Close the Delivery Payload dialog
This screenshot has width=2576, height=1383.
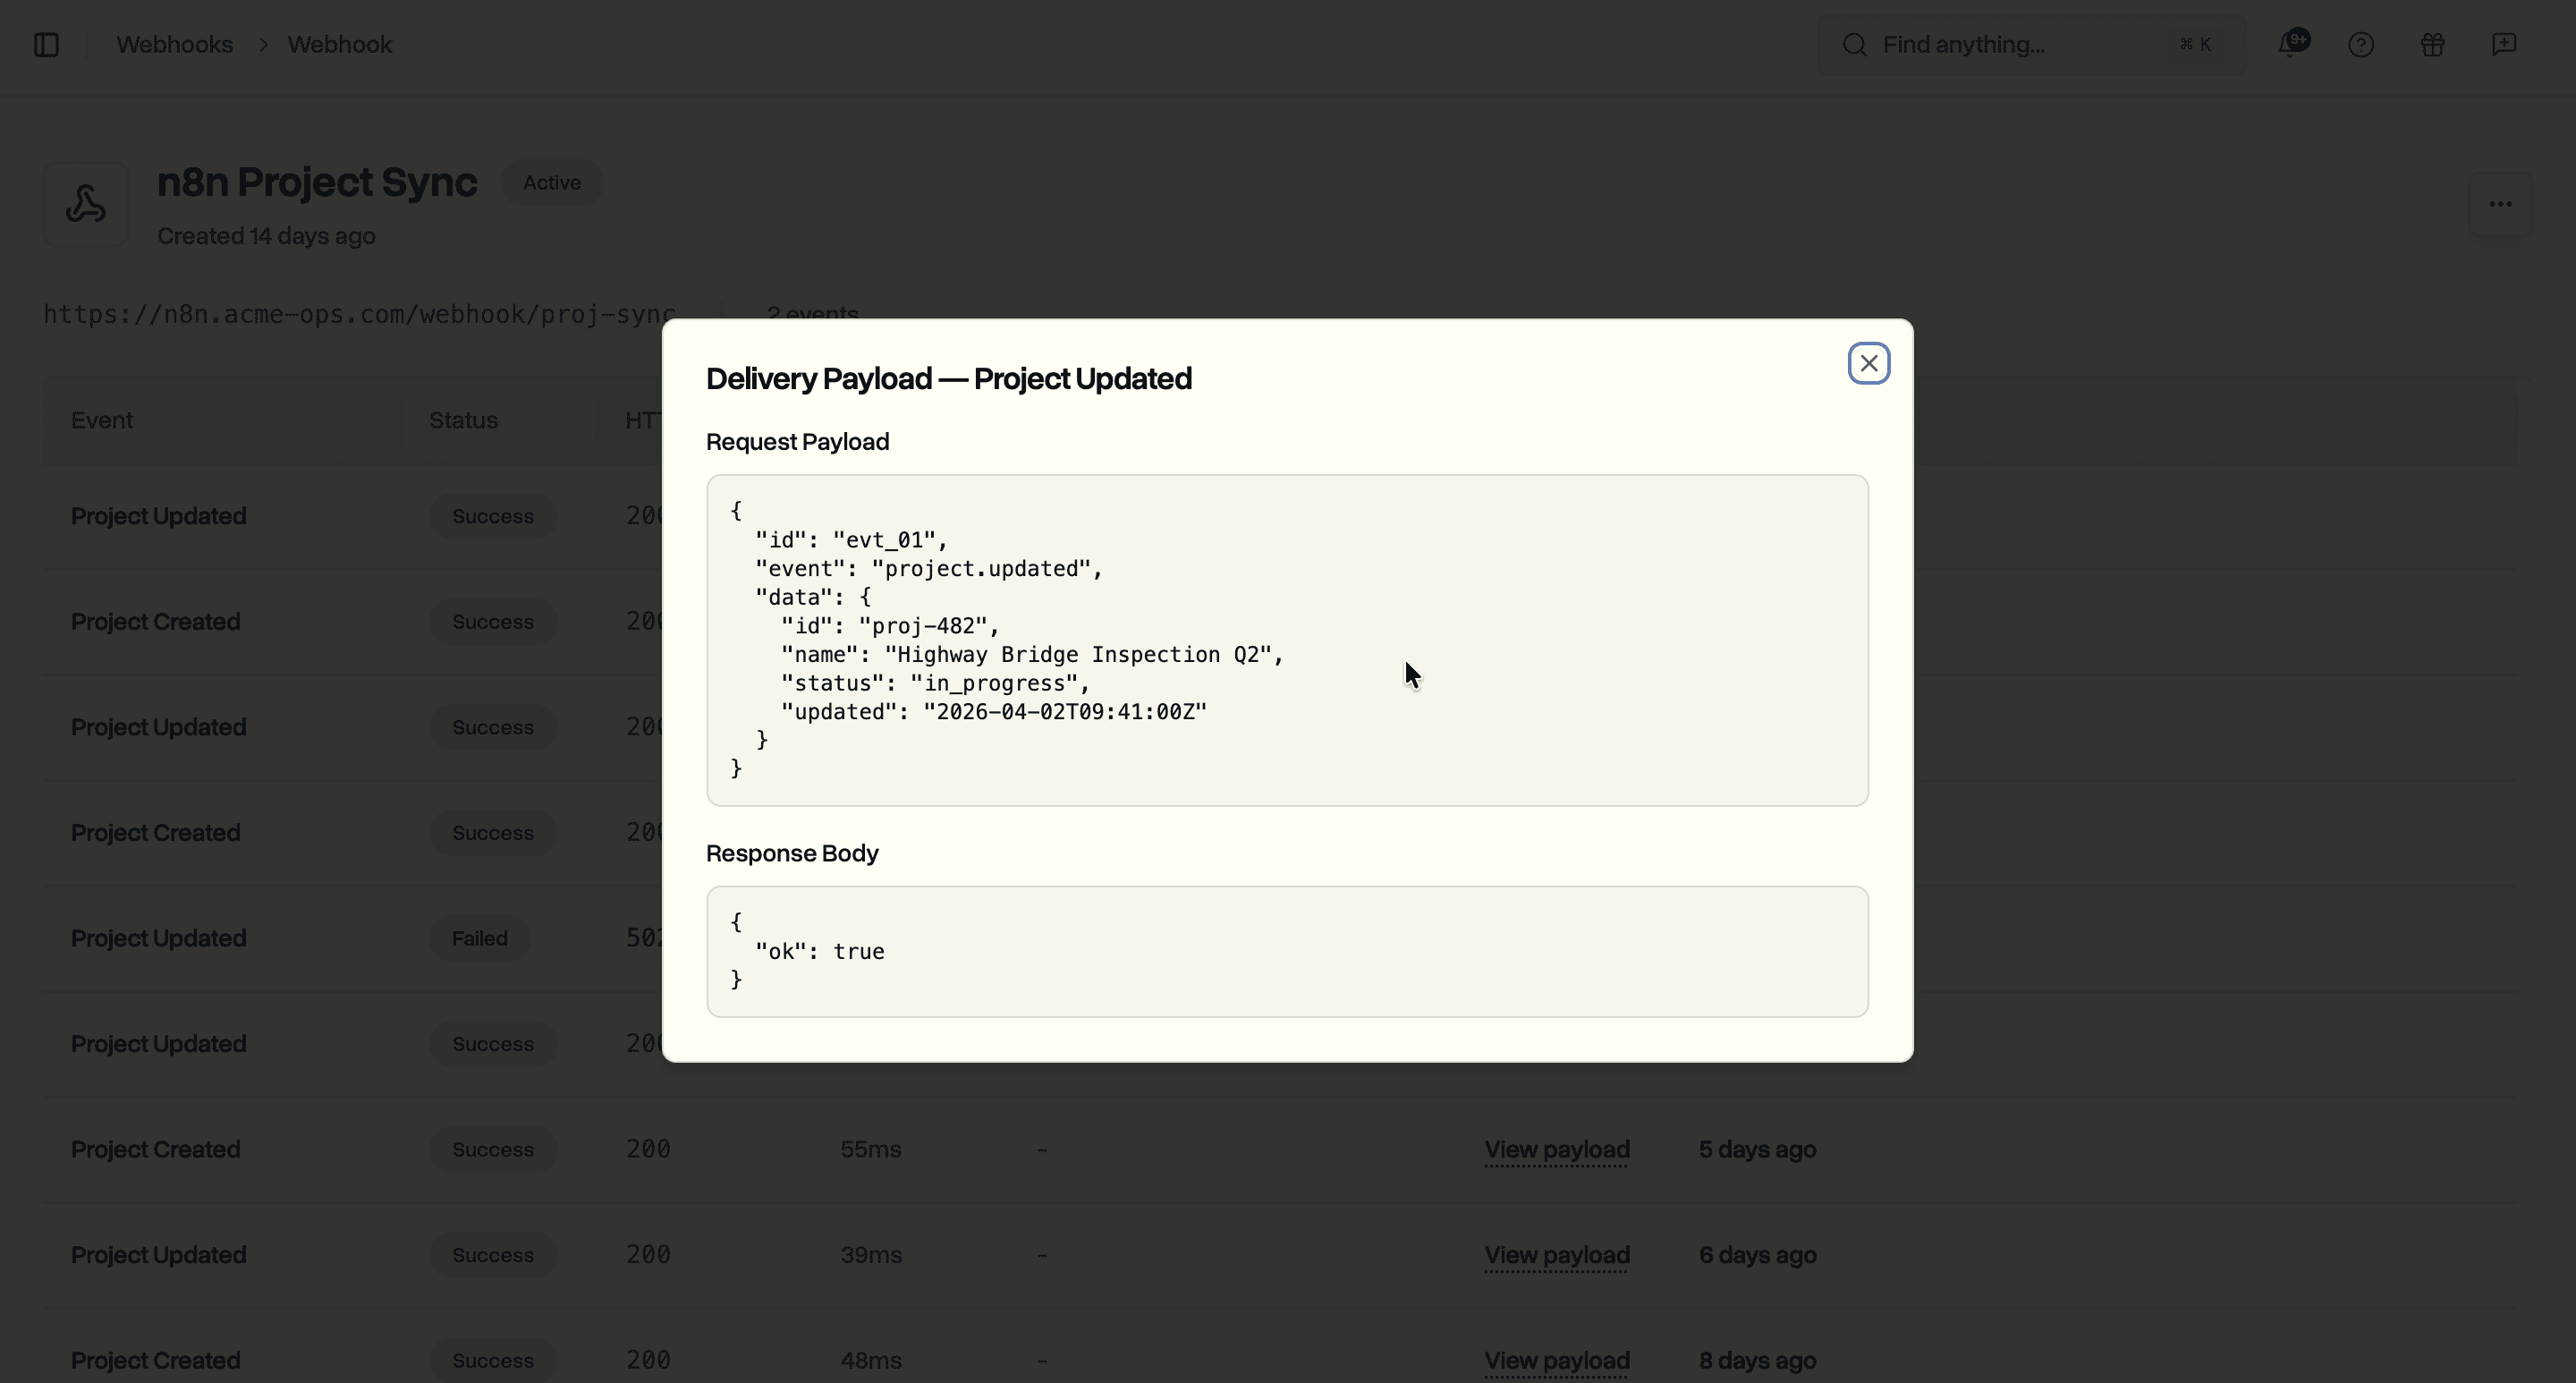pyautogui.click(x=1868, y=363)
